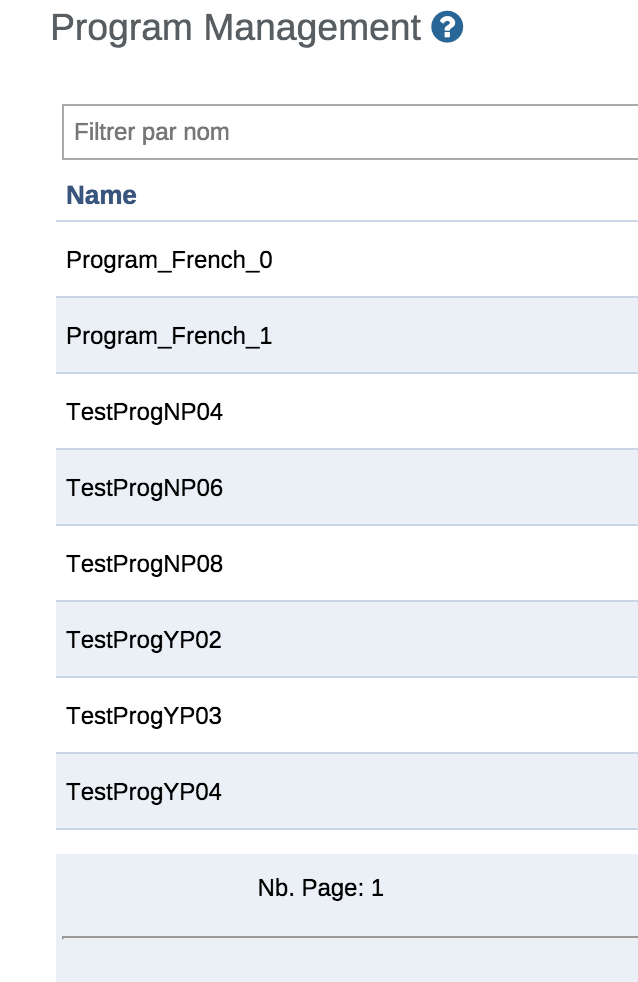
Task: Click the white gap above the pager bar
Action: [x=350, y=842]
